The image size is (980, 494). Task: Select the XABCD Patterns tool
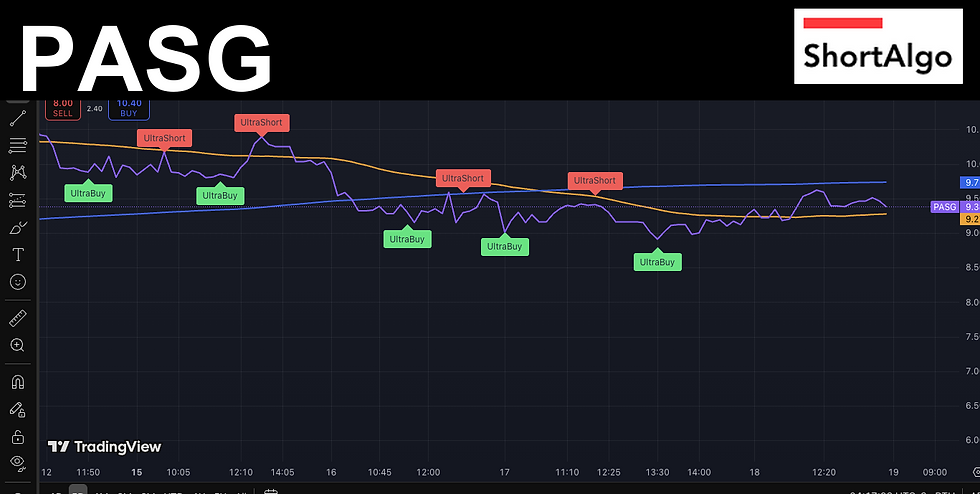[x=18, y=173]
